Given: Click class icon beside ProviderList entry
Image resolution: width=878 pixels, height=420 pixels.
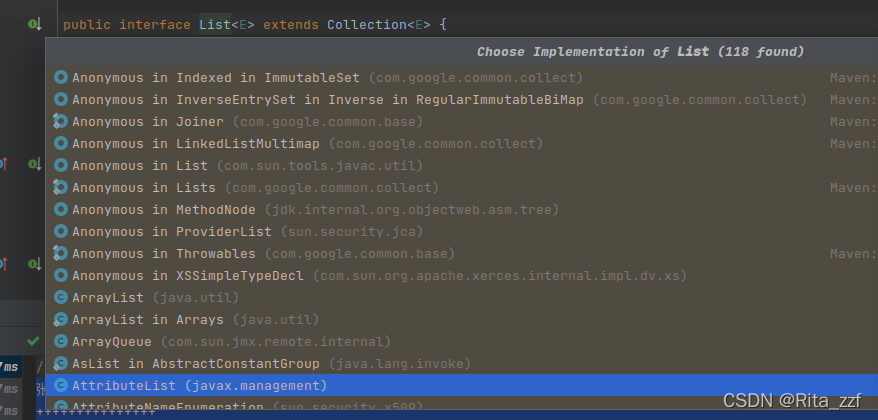Looking at the screenshot, I should (x=60, y=231).
